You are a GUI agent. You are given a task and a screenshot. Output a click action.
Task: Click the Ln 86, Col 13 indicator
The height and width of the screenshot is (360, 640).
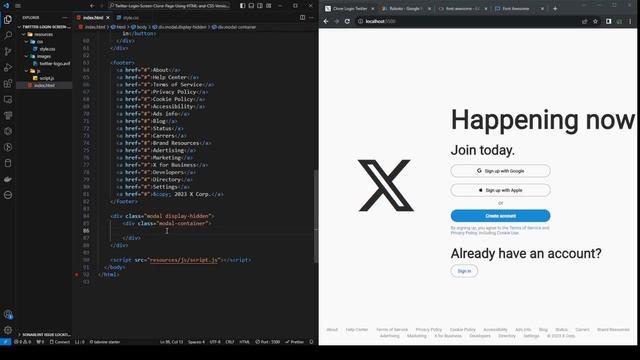[171, 342]
